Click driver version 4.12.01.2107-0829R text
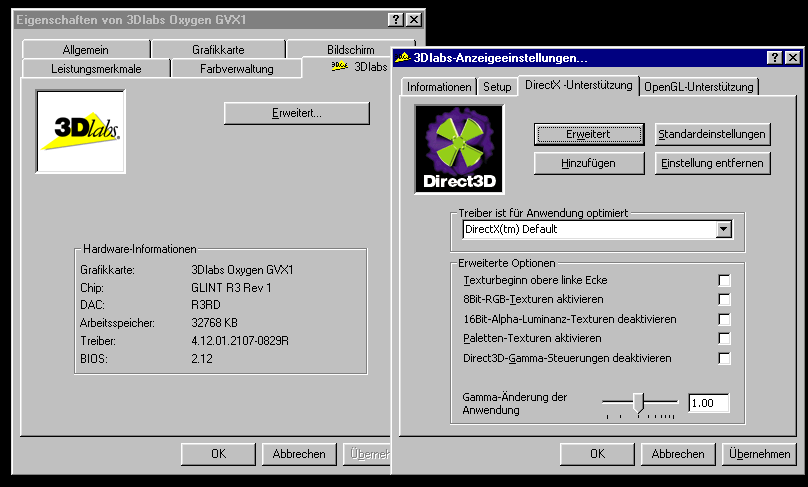 (240, 341)
